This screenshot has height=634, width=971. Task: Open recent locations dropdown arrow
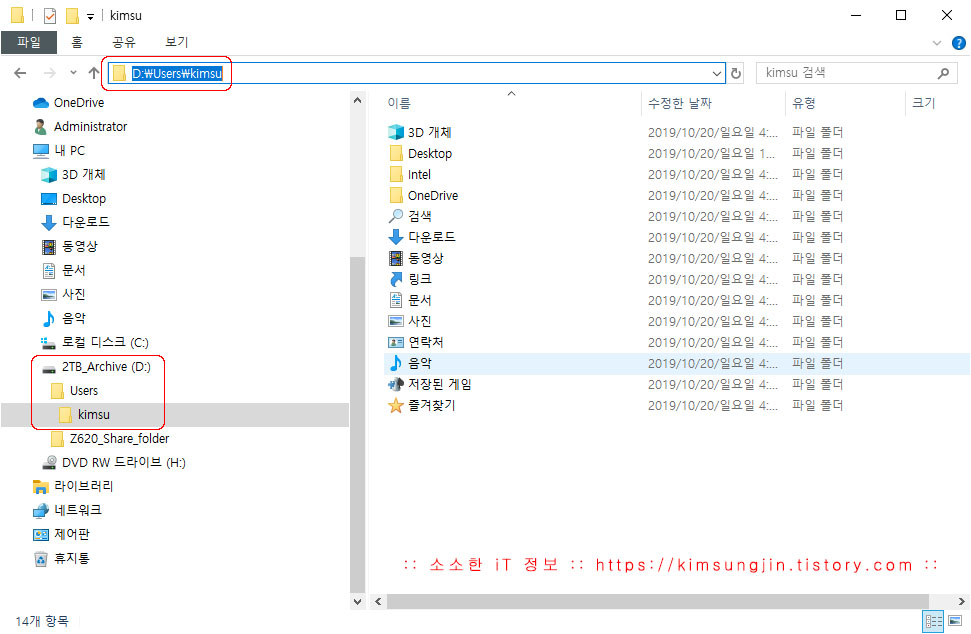coord(73,73)
